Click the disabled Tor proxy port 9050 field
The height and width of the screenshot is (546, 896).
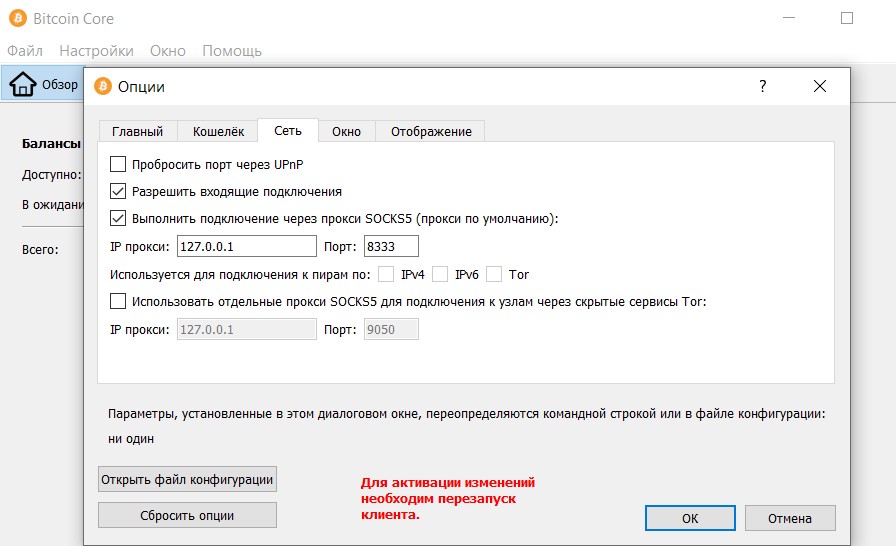[x=391, y=330]
